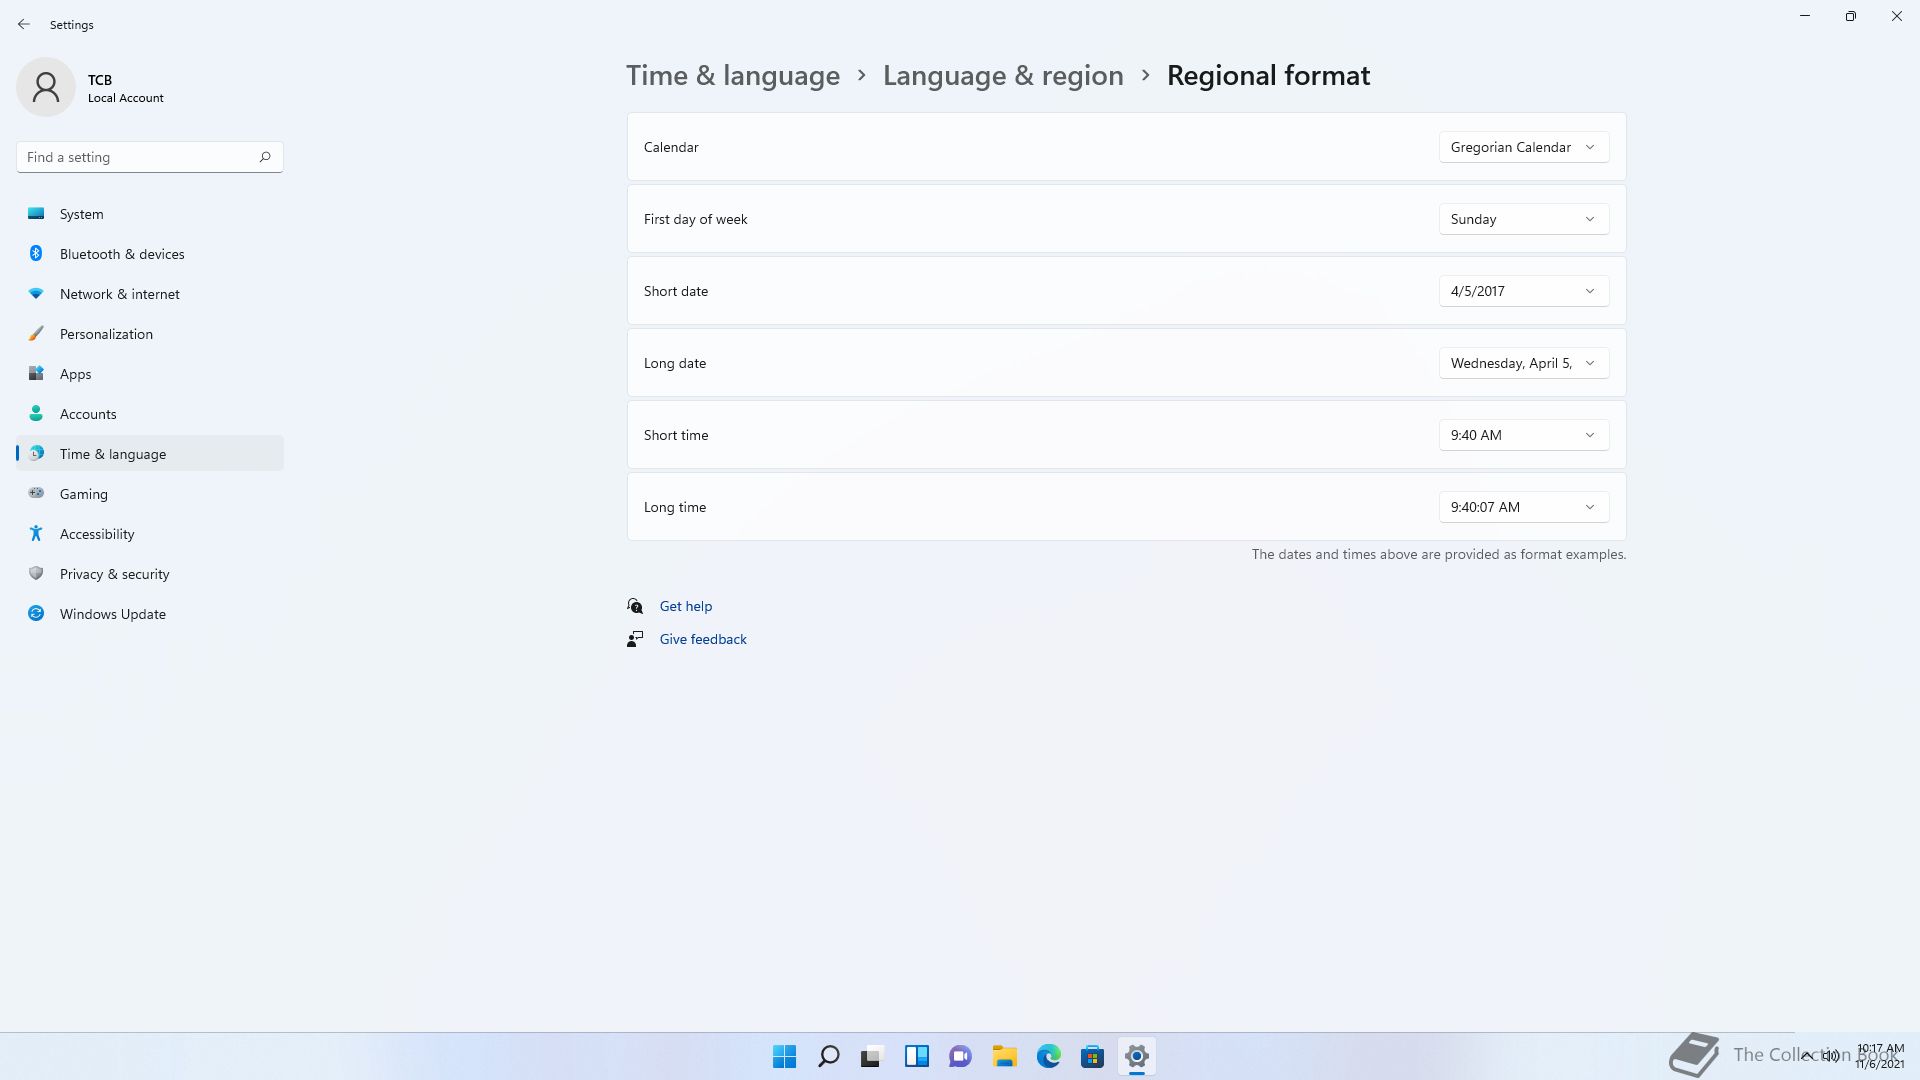The image size is (1920, 1080).
Task: Click the Accounts person icon
Action: pos(36,414)
